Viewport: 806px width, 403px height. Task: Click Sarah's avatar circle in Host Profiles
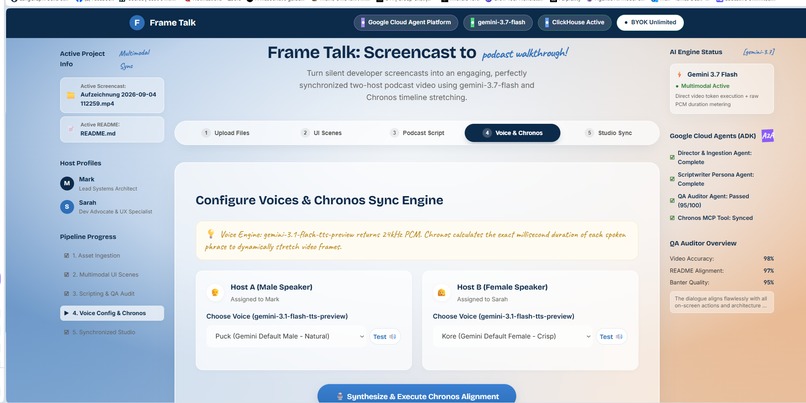[x=67, y=207]
